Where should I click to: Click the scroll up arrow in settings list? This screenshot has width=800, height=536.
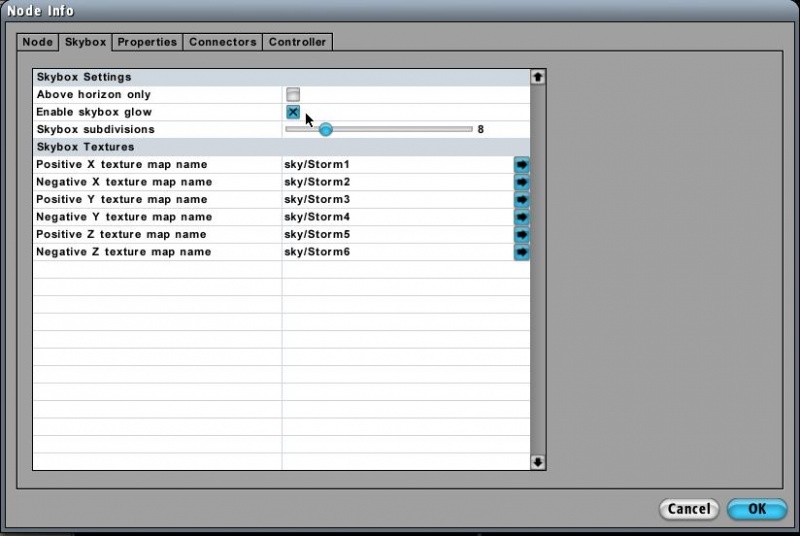click(x=538, y=76)
